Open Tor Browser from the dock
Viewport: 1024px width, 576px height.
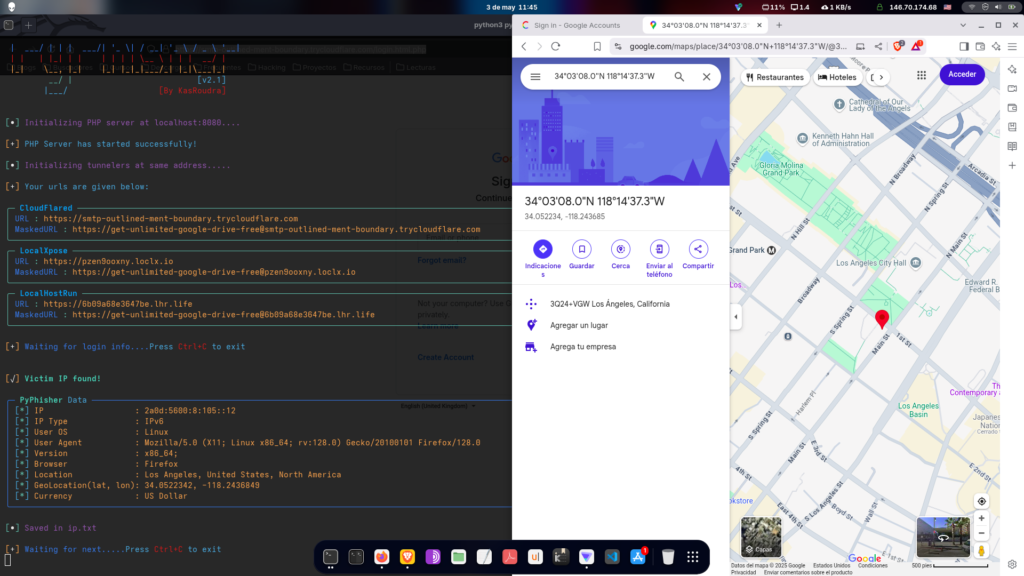coord(433,556)
